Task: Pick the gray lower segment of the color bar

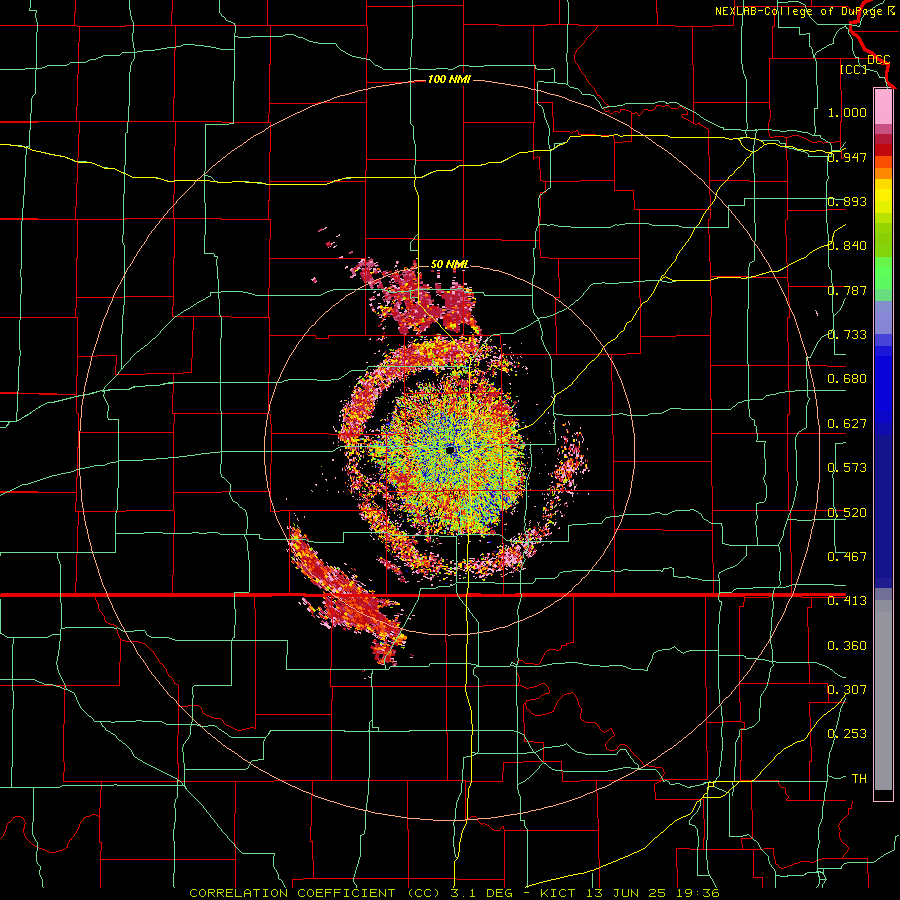Action: coord(883,695)
